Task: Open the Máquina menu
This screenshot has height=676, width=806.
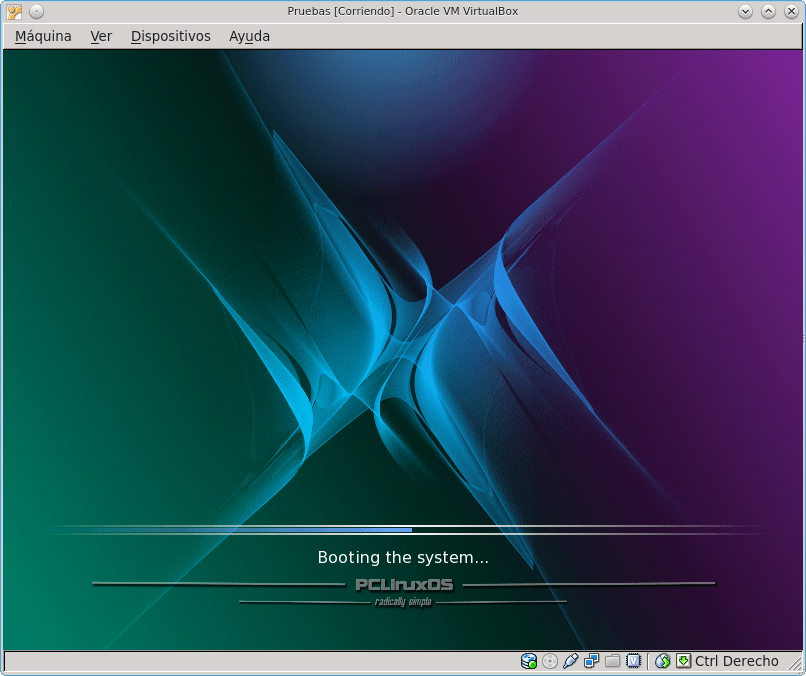Action: point(43,36)
